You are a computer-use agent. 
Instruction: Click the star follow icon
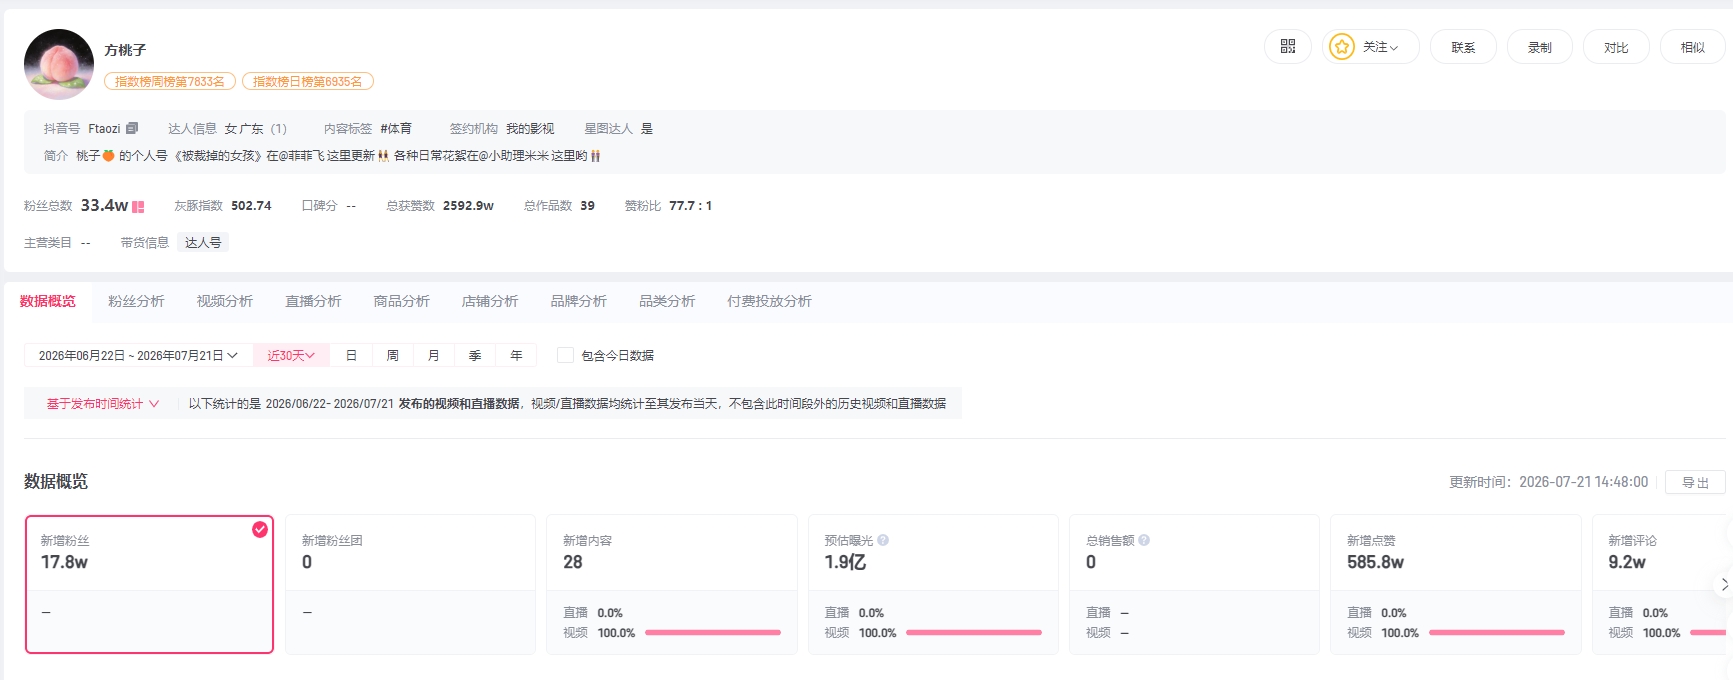(1341, 47)
